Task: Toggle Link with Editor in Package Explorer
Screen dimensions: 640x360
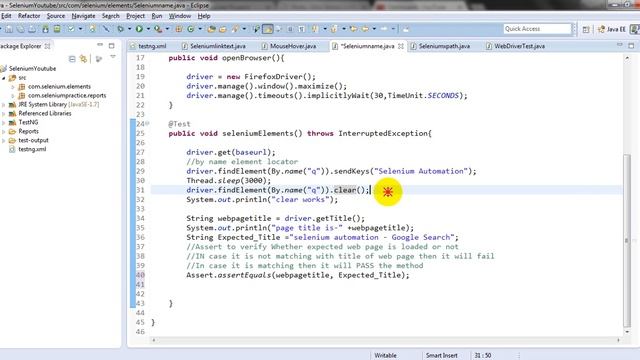Action: tap(83, 59)
